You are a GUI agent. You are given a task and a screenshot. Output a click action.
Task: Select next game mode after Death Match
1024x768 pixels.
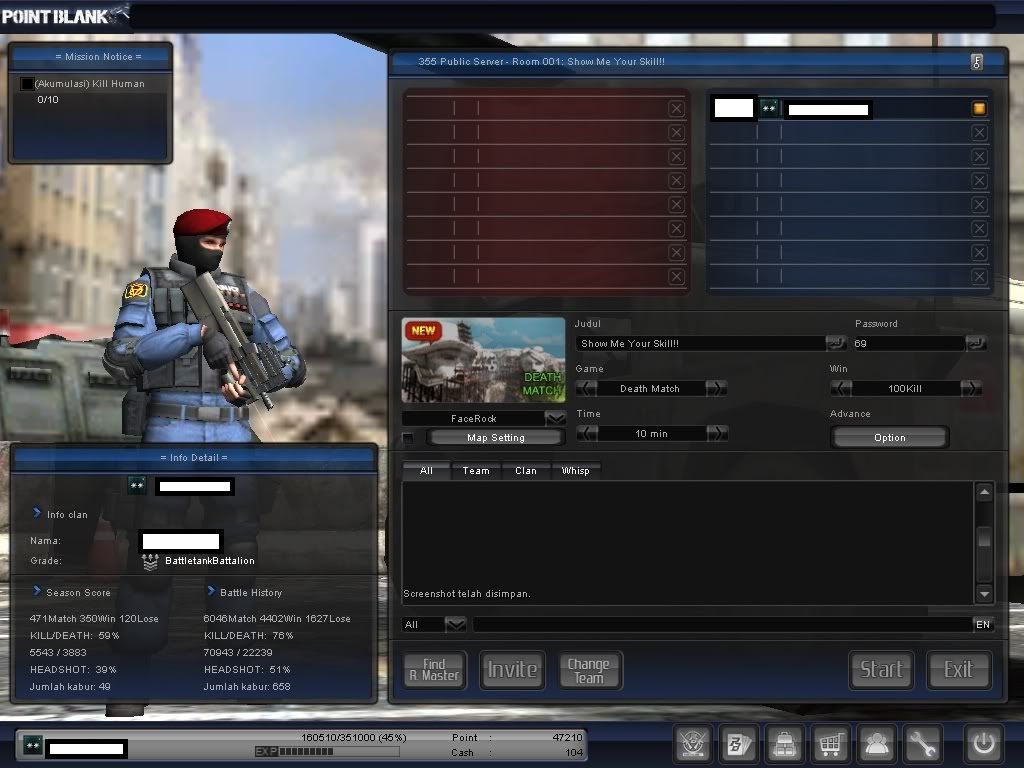(716, 389)
